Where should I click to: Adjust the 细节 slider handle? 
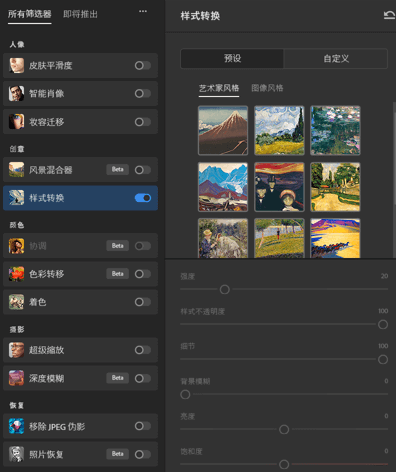pos(383,359)
